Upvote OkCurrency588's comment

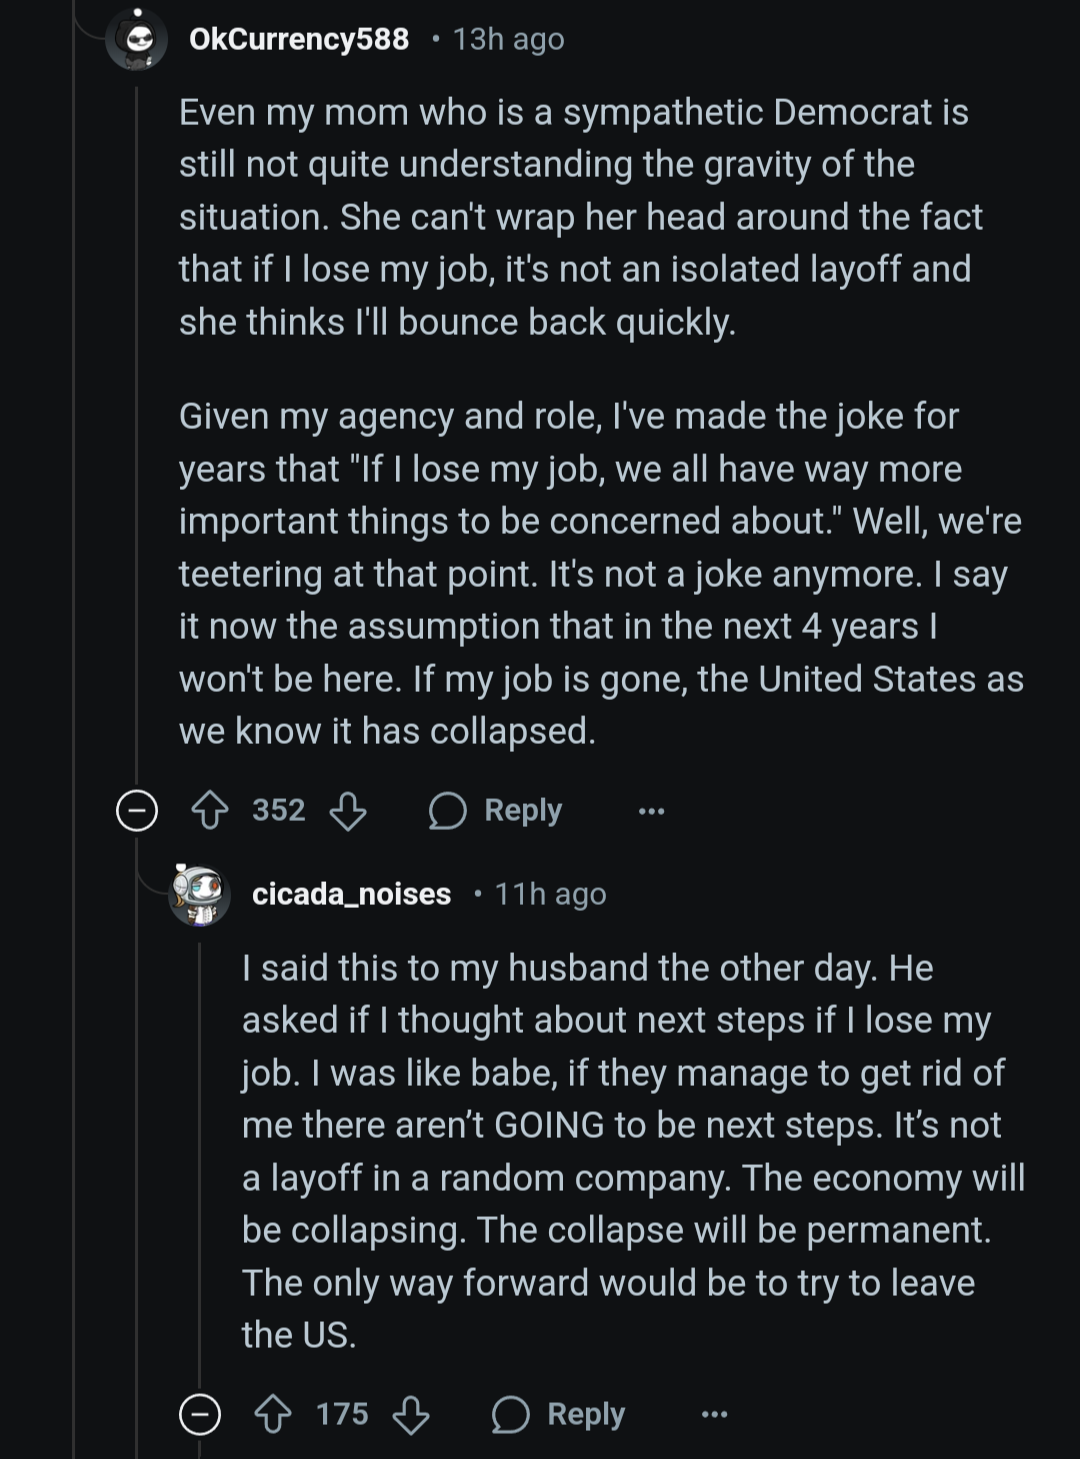coord(210,810)
